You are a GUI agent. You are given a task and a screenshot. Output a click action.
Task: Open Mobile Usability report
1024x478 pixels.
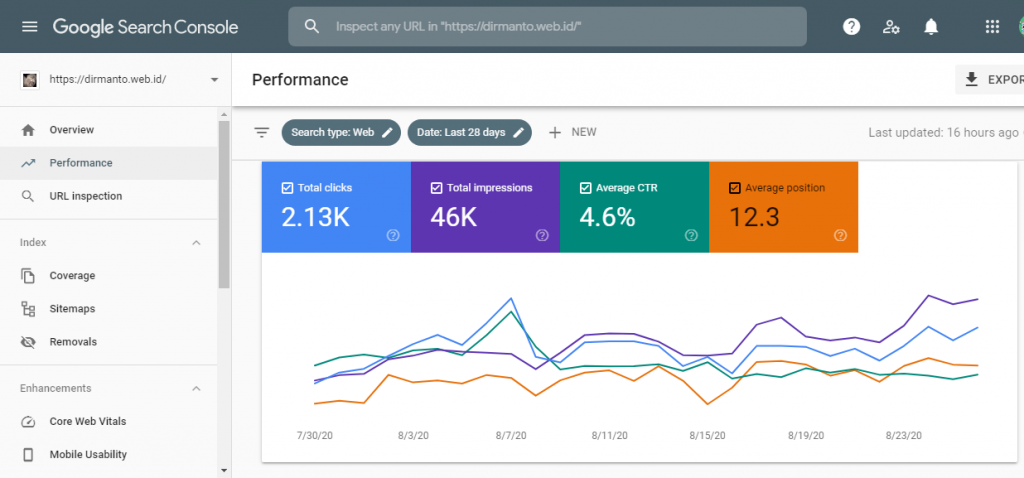[x=108, y=454]
